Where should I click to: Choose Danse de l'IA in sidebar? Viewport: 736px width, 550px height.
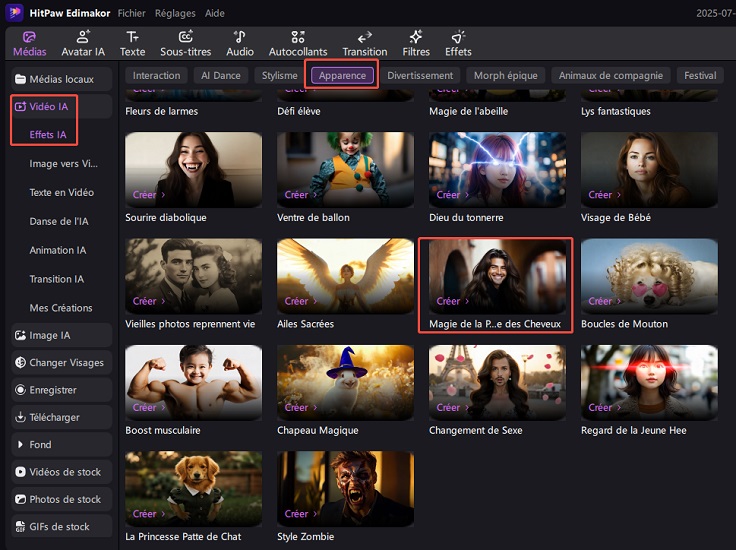(59, 221)
